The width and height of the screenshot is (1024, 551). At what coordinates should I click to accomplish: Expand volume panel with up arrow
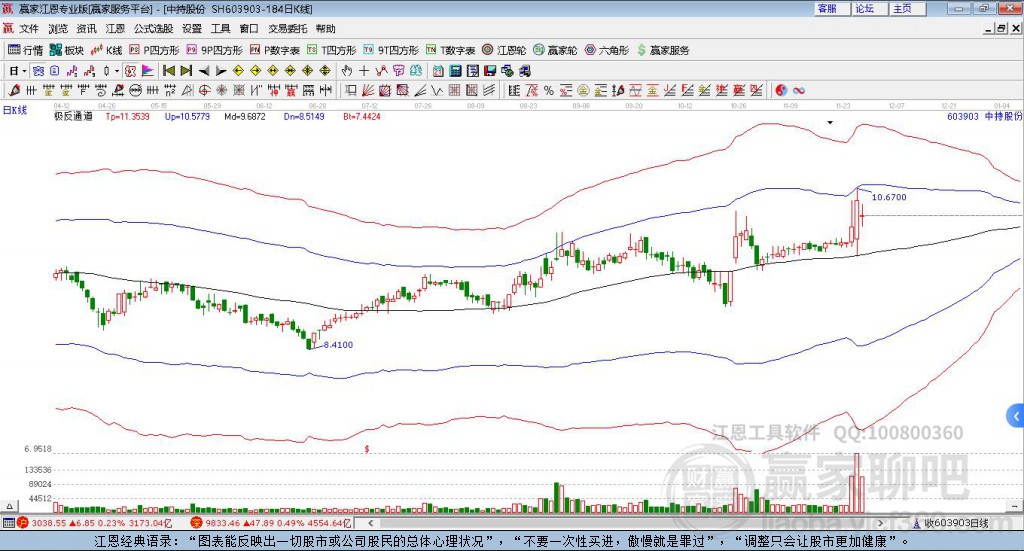coord(10,506)
